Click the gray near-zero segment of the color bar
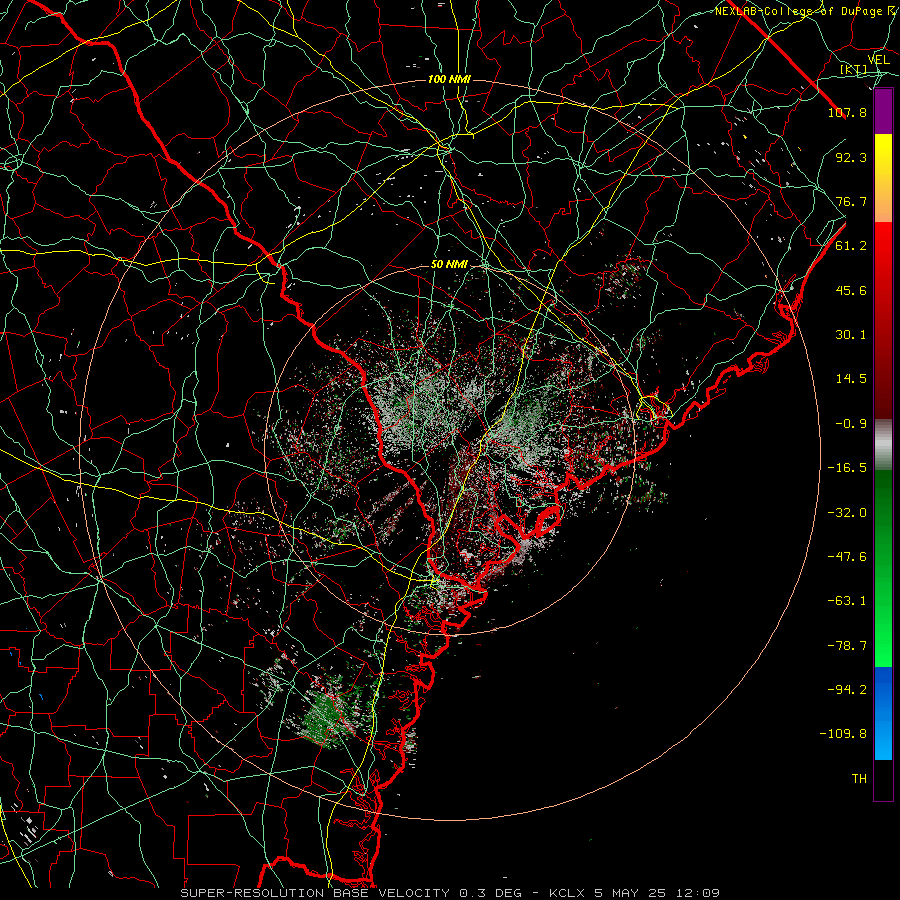This screenshot has height=900, width=900. [x=883, y=445]
